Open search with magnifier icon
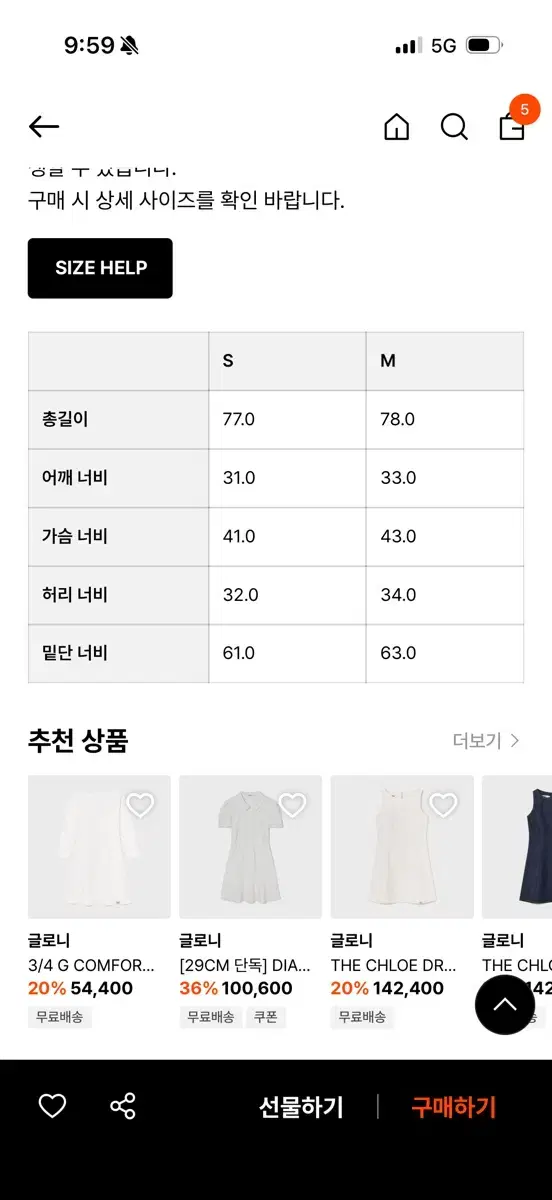Viewport: 552px width, 1200px height. [454, 127]
